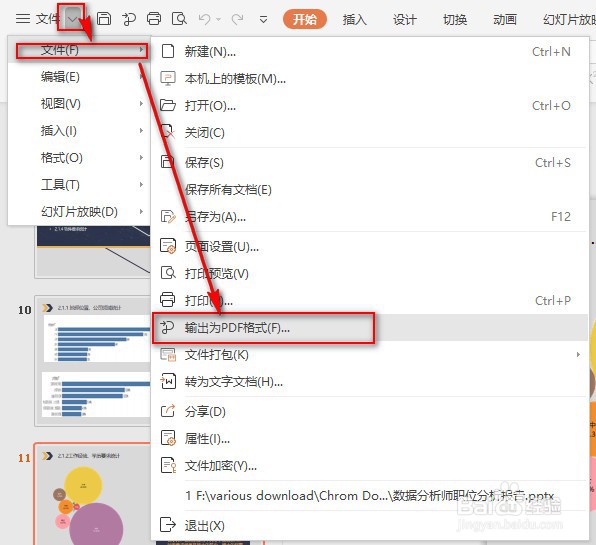Switch to the 设计 ribbon tab
The width and height of the screenshot is (596, 545).
405,19
